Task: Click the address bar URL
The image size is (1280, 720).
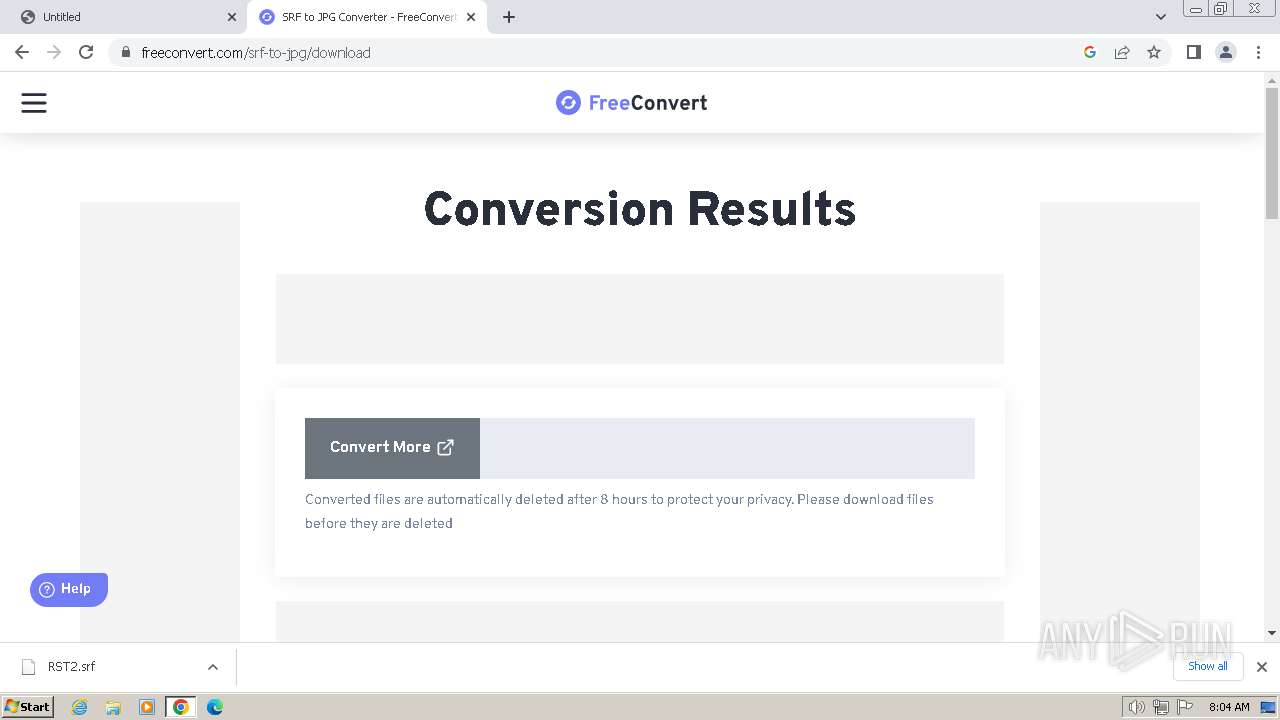Action: coord(256,53)
